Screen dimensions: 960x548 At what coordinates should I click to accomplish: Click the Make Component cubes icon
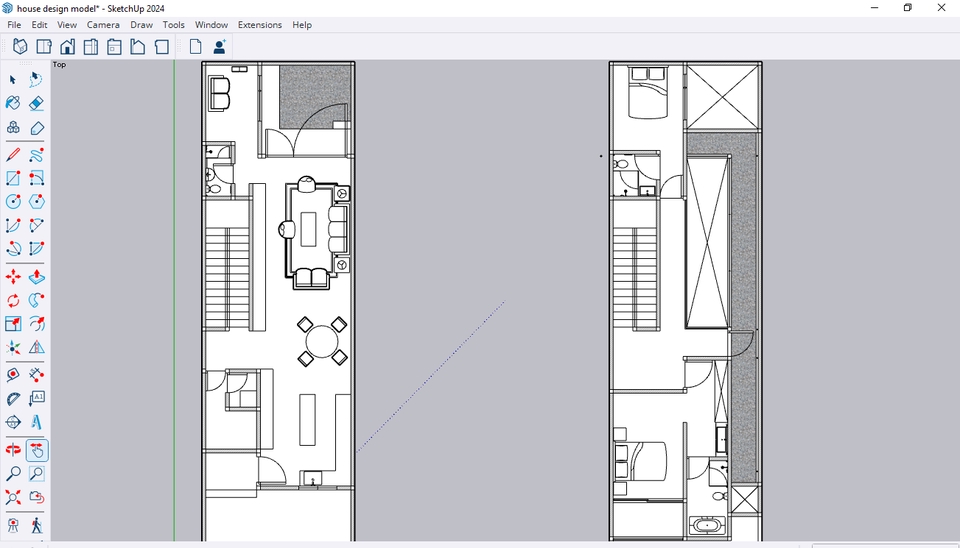pos(13,127)
